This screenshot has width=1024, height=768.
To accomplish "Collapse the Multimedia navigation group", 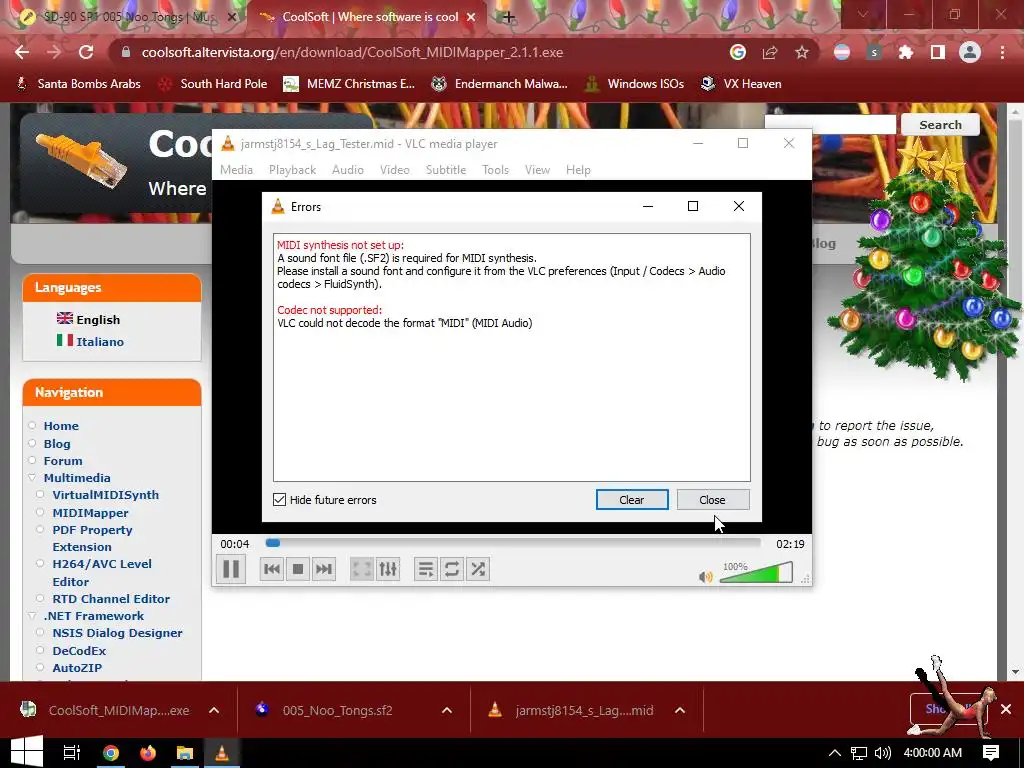I will [x=32, y=477].
